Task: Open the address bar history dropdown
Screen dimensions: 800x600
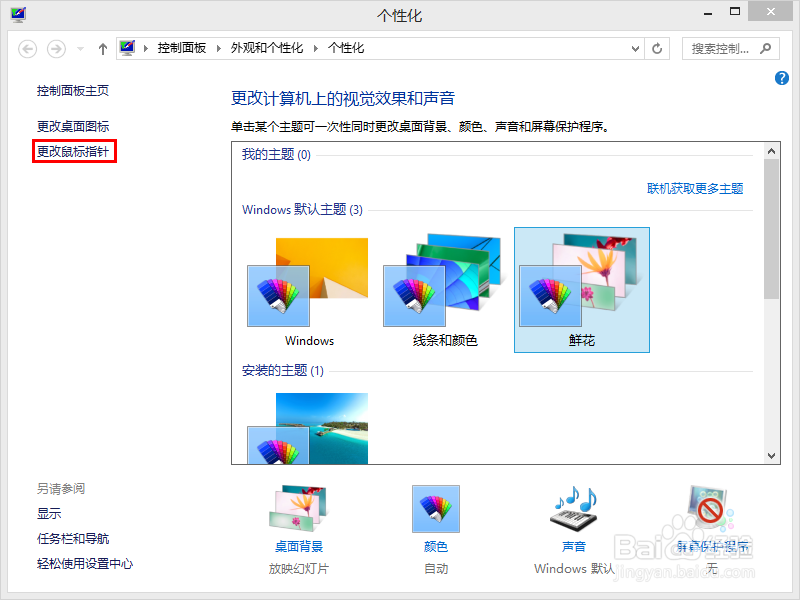Action: (635, 49)
